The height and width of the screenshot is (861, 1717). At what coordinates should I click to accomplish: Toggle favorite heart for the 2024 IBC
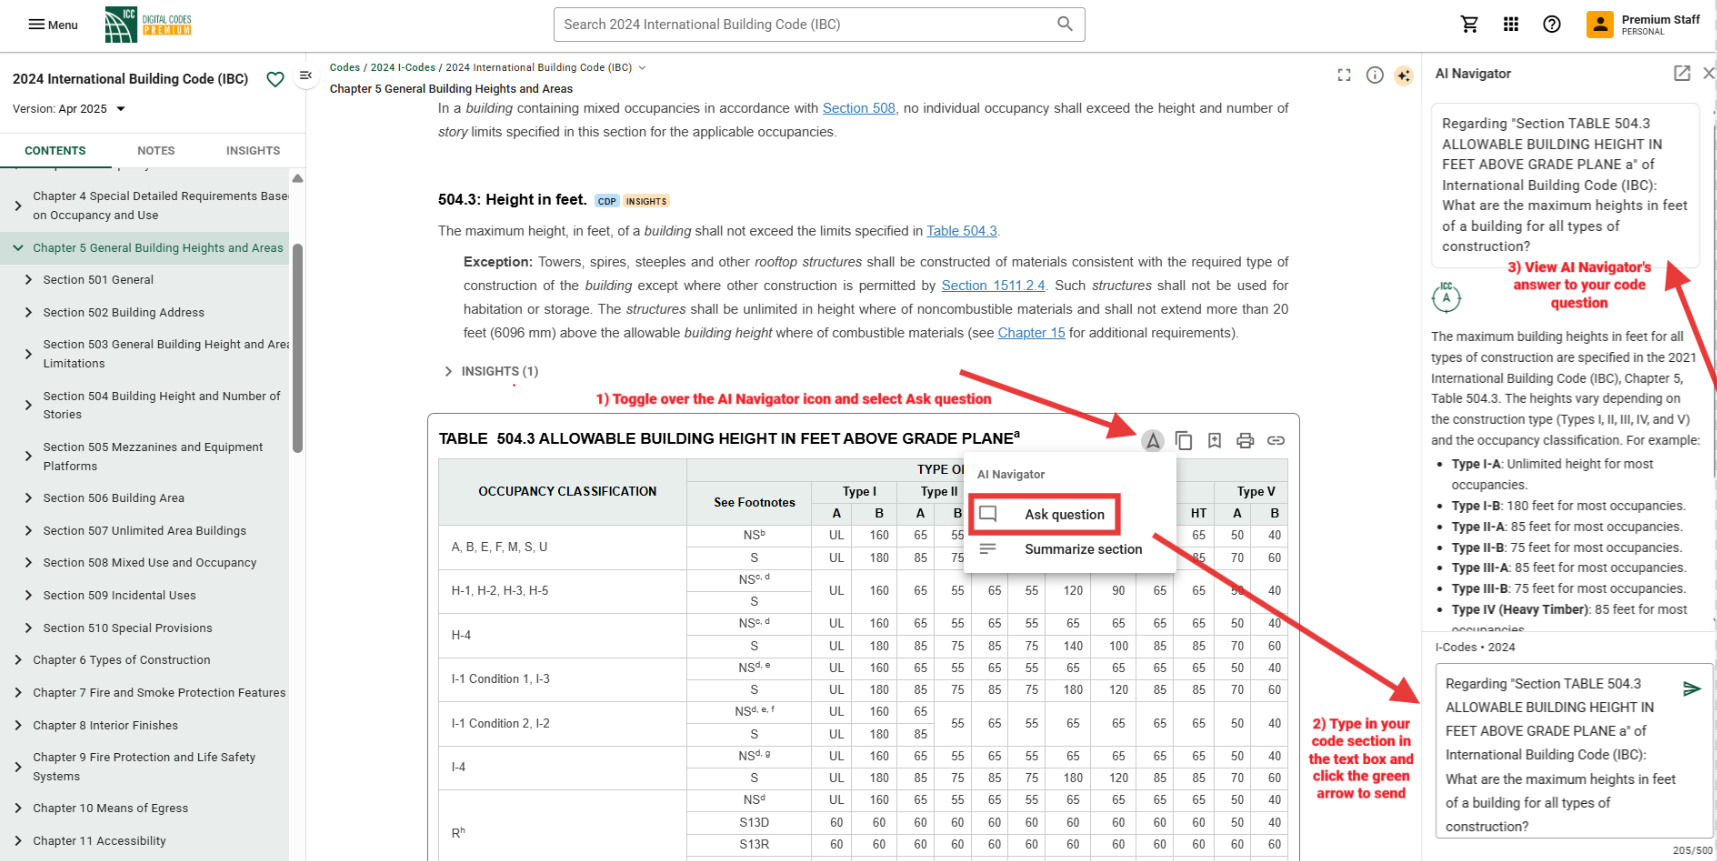coord(275,79)
